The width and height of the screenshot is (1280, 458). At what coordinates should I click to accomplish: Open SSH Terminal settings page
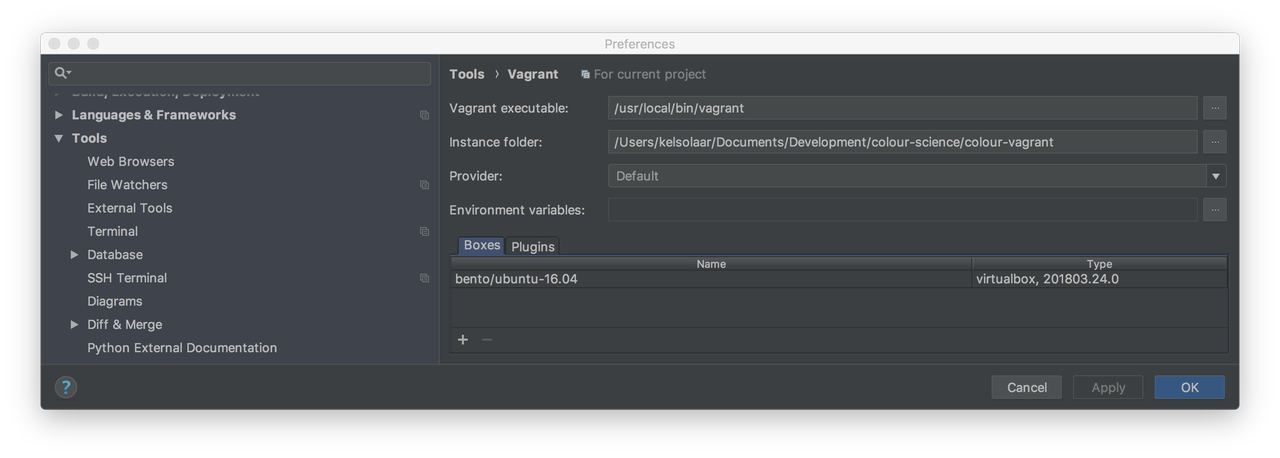point(127,278)
